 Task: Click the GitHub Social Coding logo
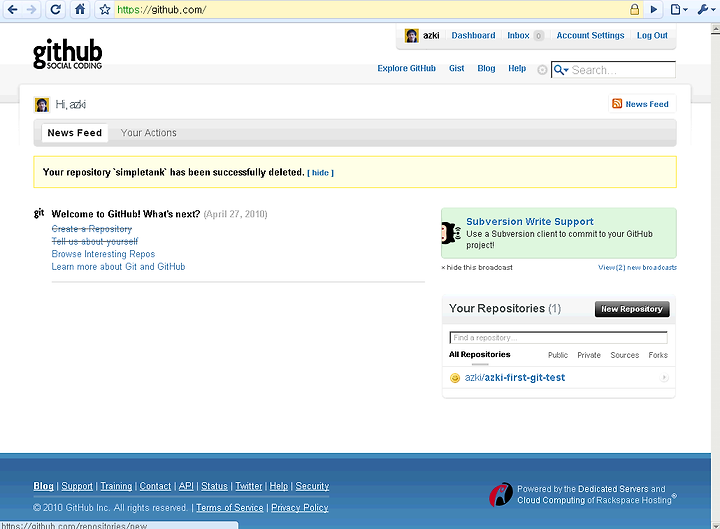click(x=68, y=54)
